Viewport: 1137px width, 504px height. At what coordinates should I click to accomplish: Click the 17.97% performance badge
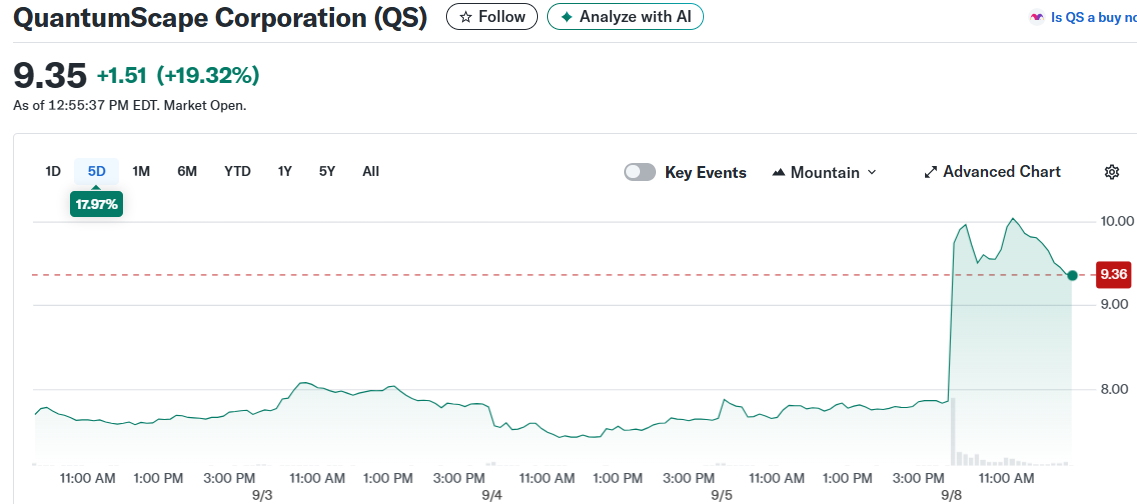tap(96, 205)
